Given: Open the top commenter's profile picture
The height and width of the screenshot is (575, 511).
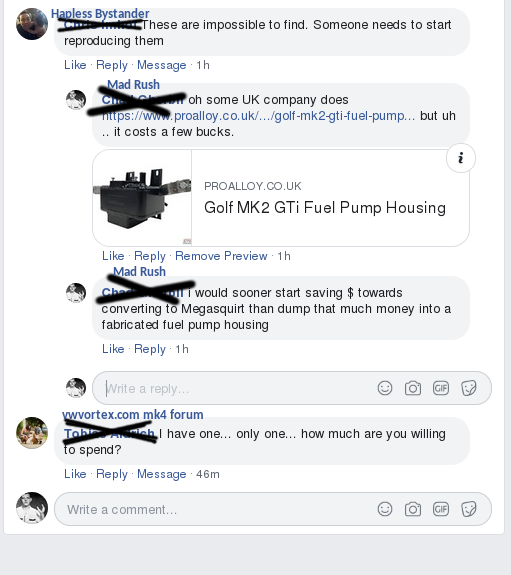Looking at the screenshot, I should coord(32,24).
